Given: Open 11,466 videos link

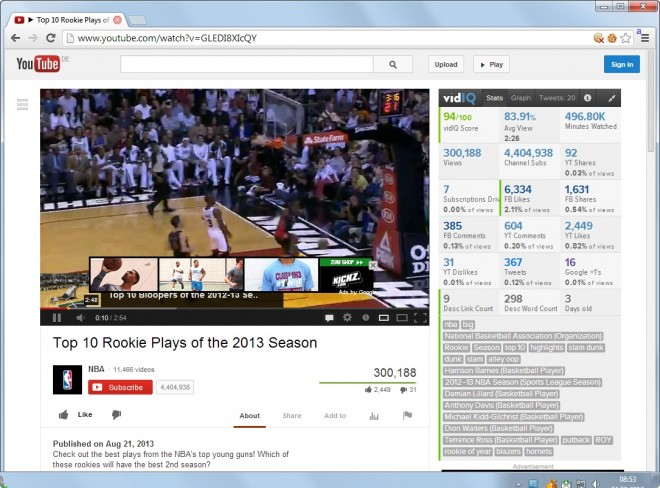Looking at the screenshot, I should 134,370.
